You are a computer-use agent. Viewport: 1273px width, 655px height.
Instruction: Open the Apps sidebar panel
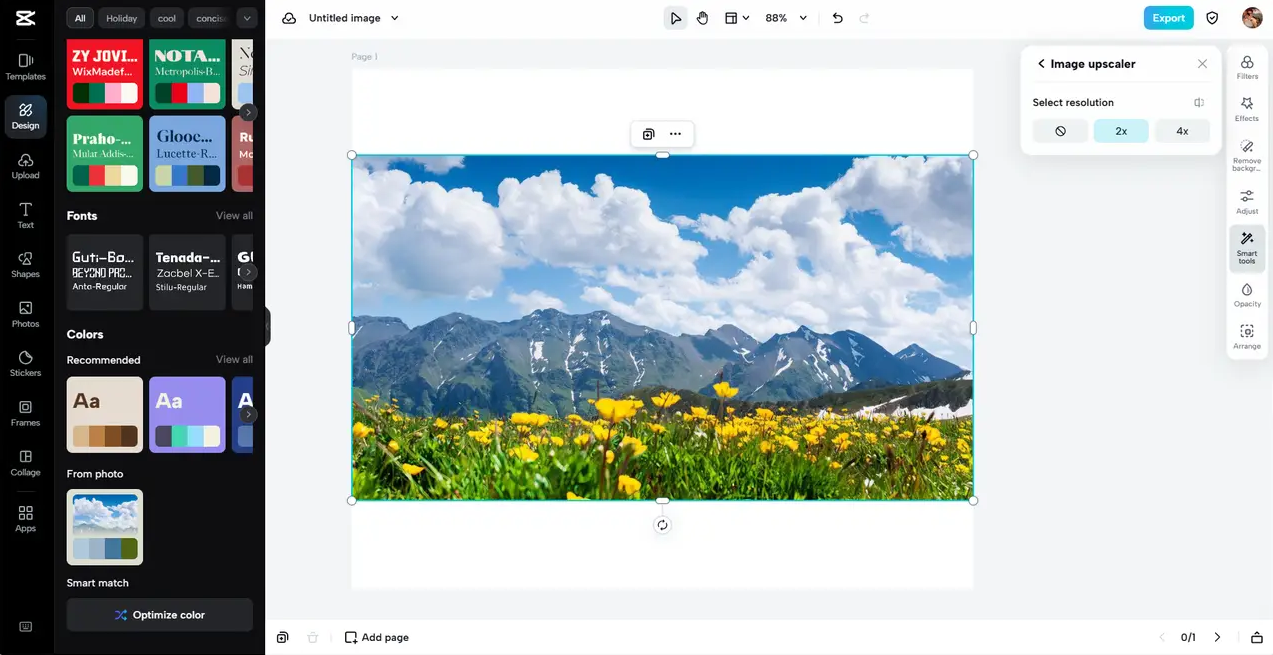pyautogui.click(x=26, y=518)
